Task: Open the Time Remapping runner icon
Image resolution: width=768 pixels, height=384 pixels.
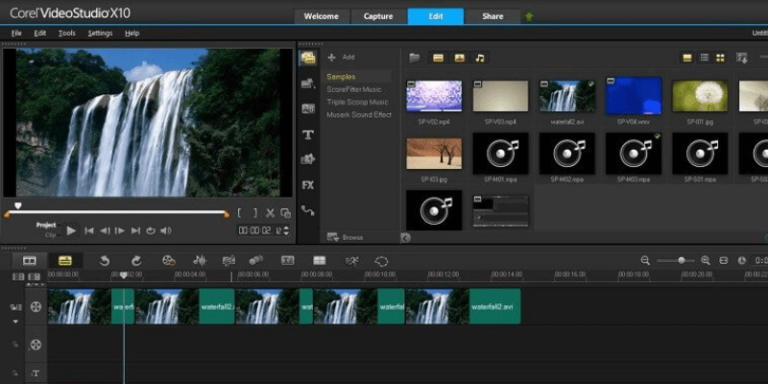Action: point(352,261)
